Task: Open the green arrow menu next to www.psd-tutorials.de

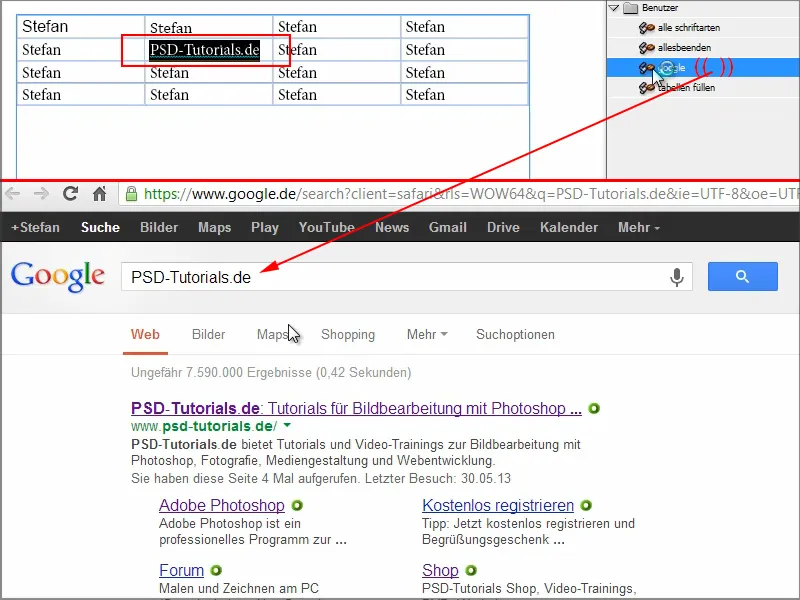Action: tap(287, 425)
